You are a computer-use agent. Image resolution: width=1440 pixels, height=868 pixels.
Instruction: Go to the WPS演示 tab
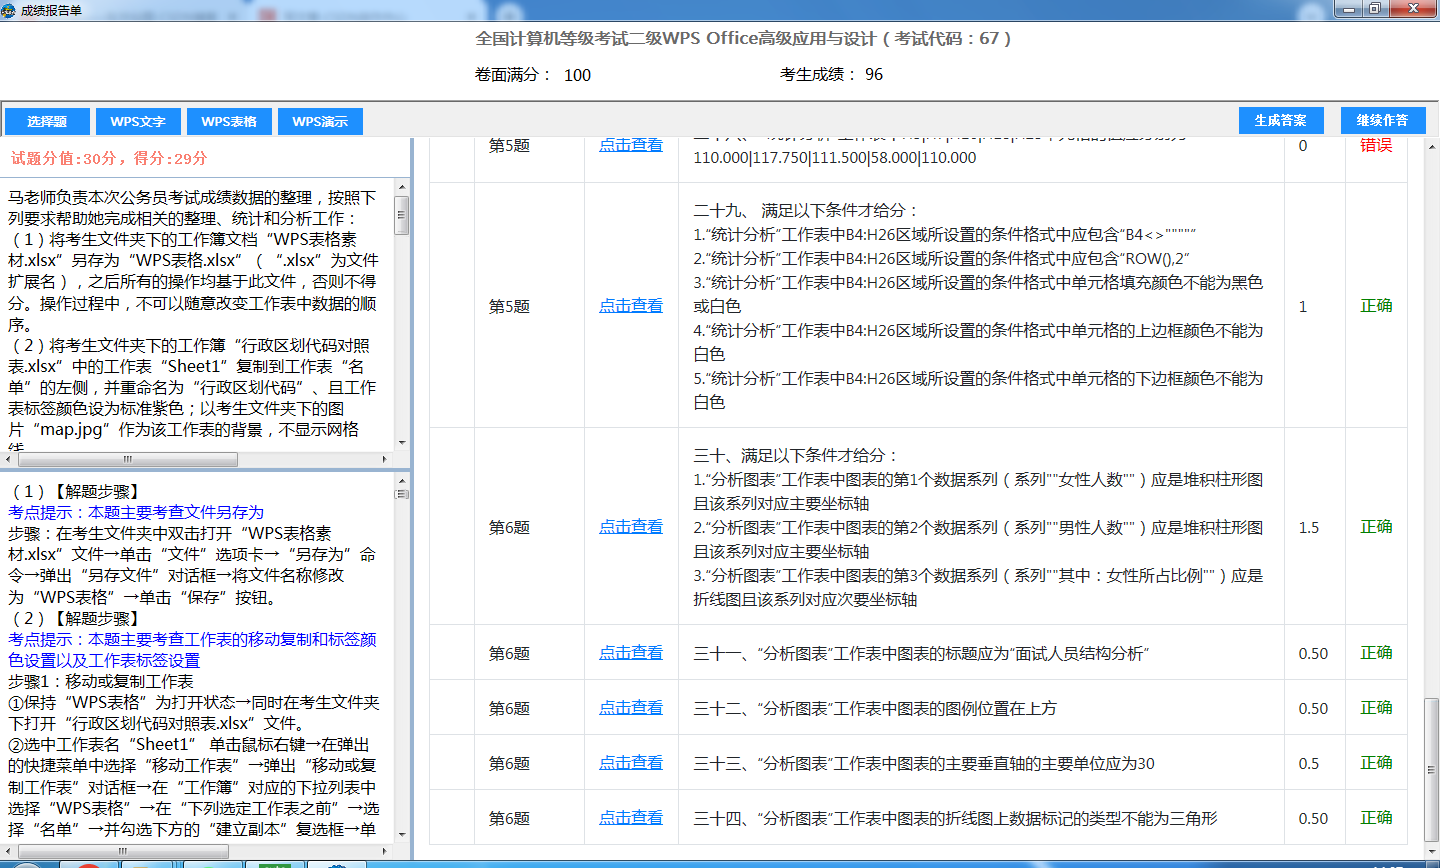(320, 121)
